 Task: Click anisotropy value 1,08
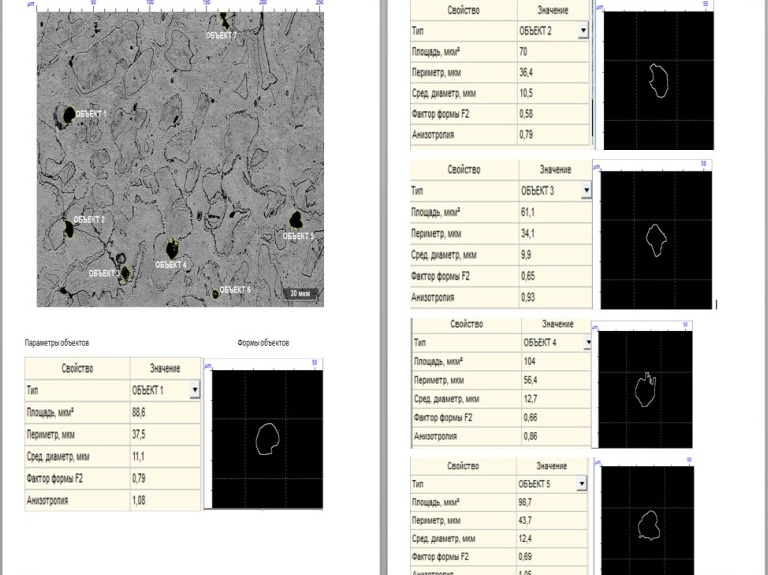139,500
